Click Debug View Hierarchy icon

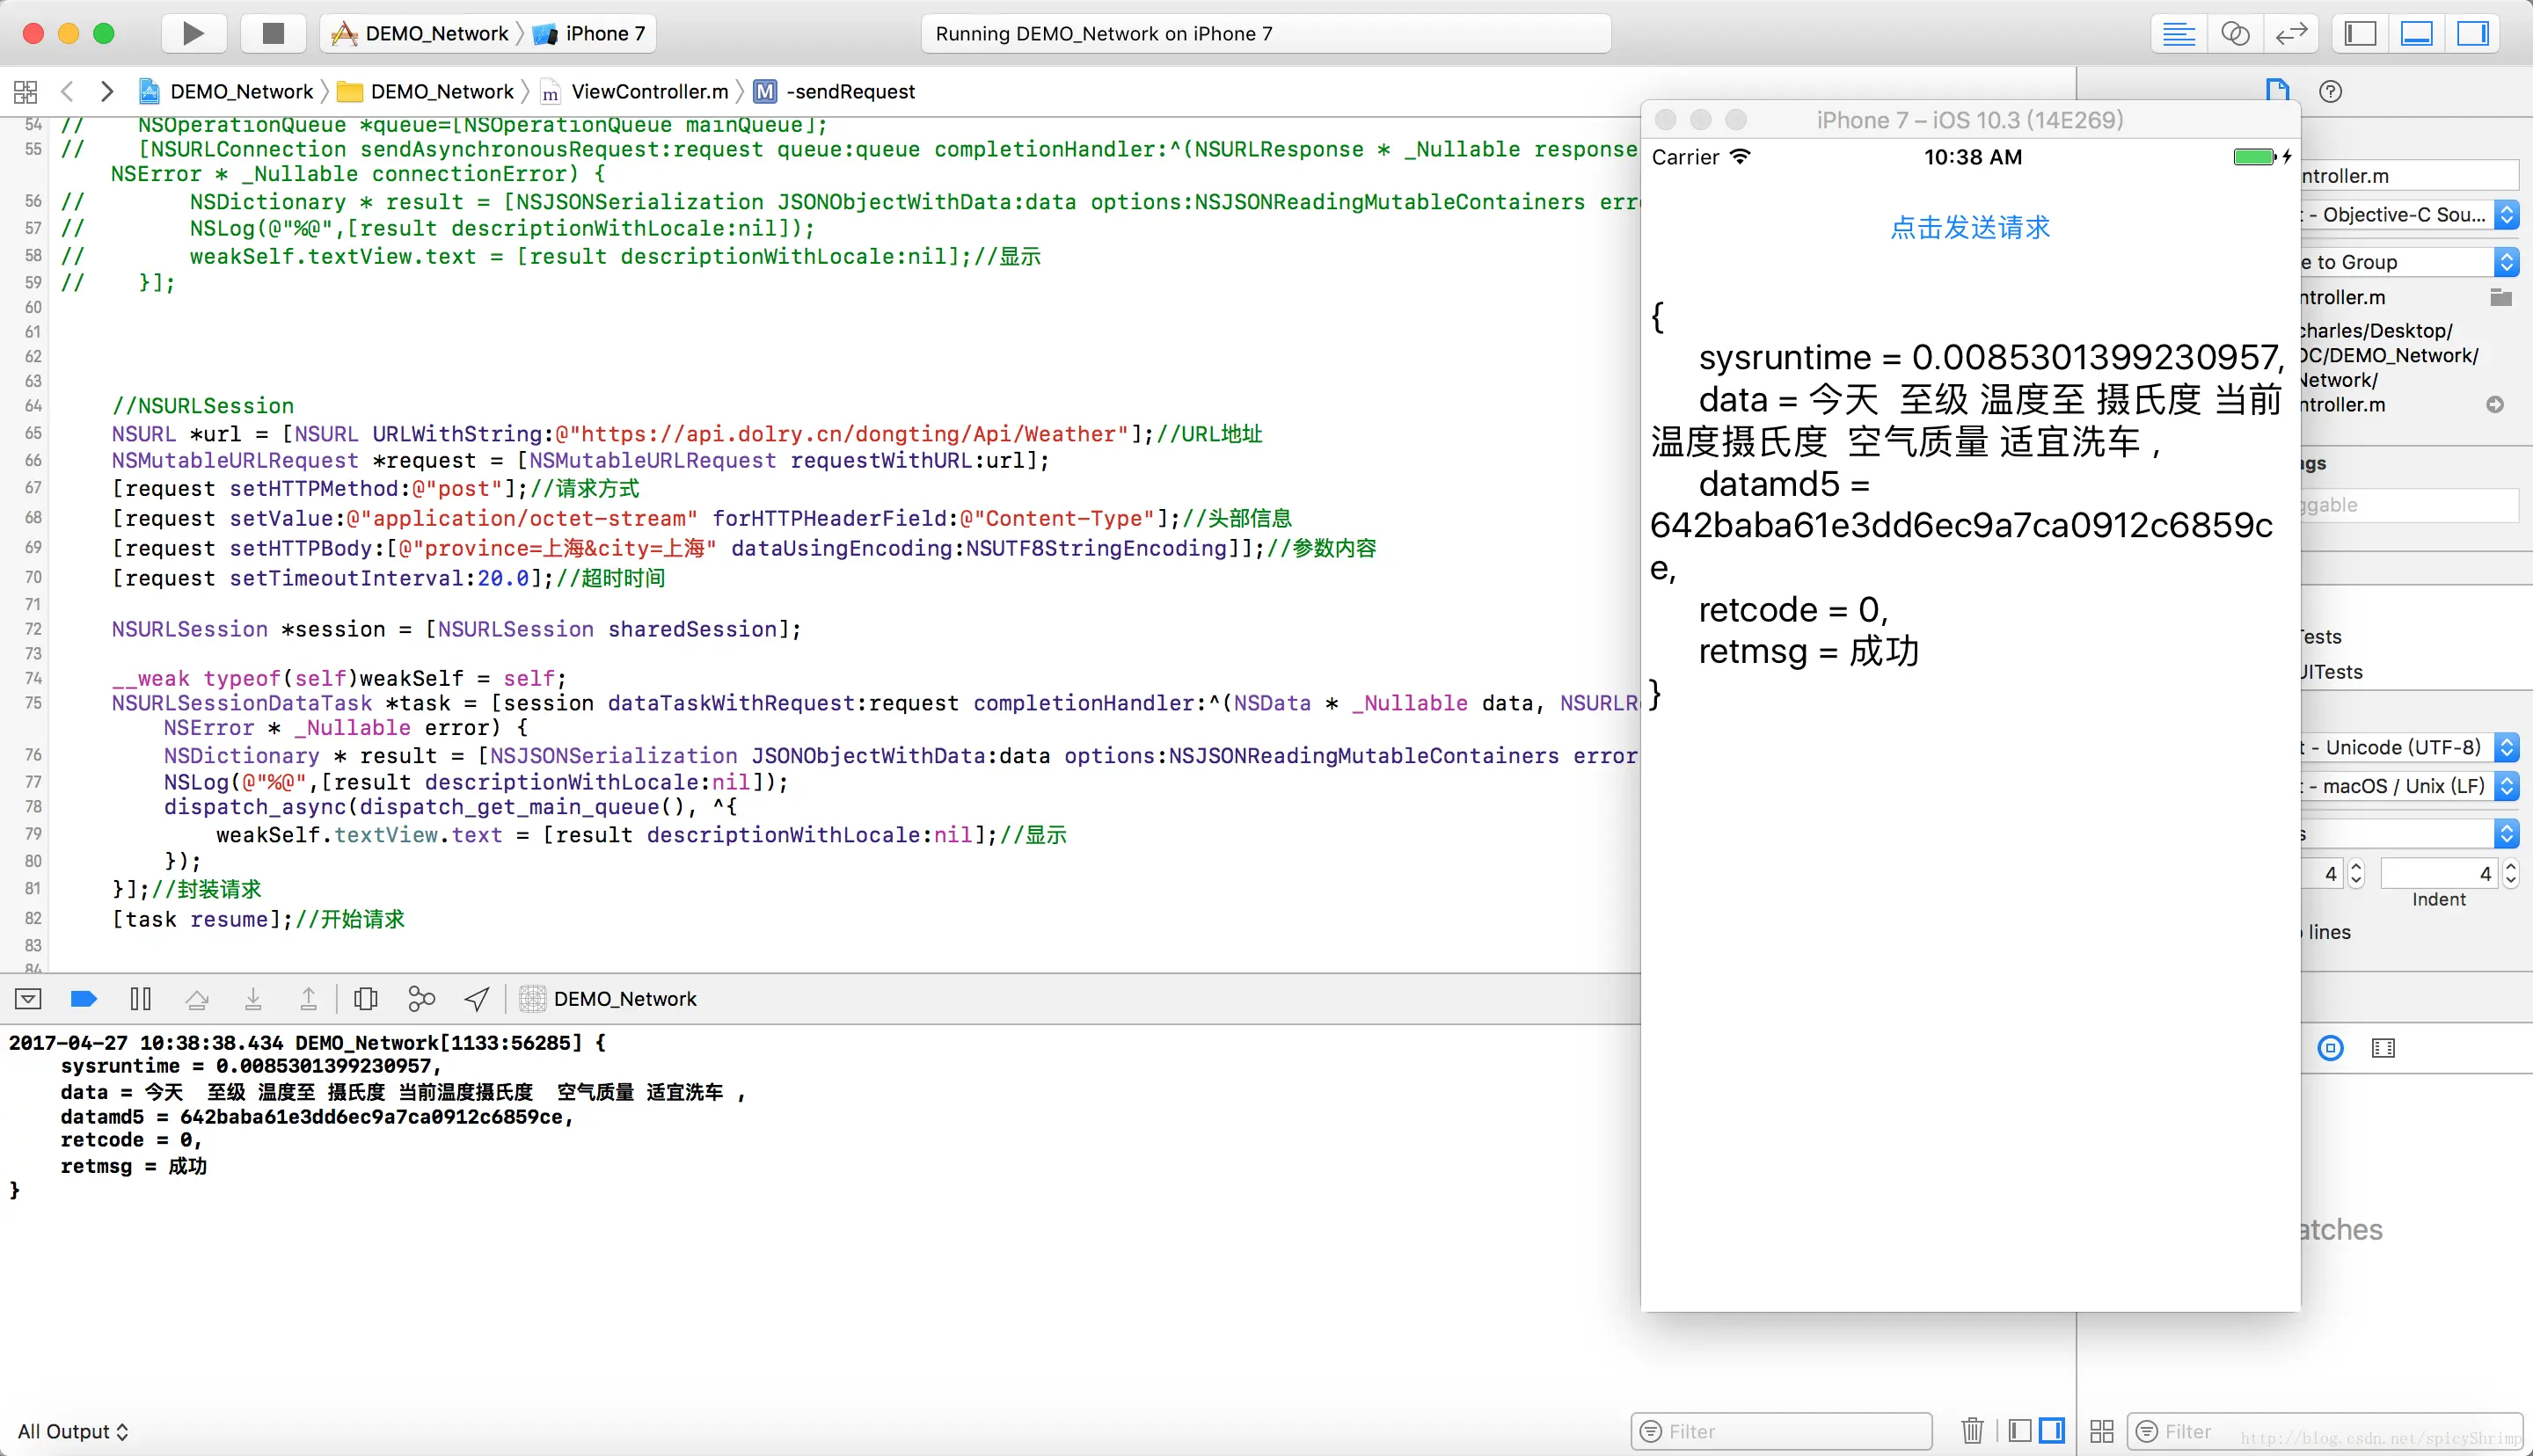[365, 998]
